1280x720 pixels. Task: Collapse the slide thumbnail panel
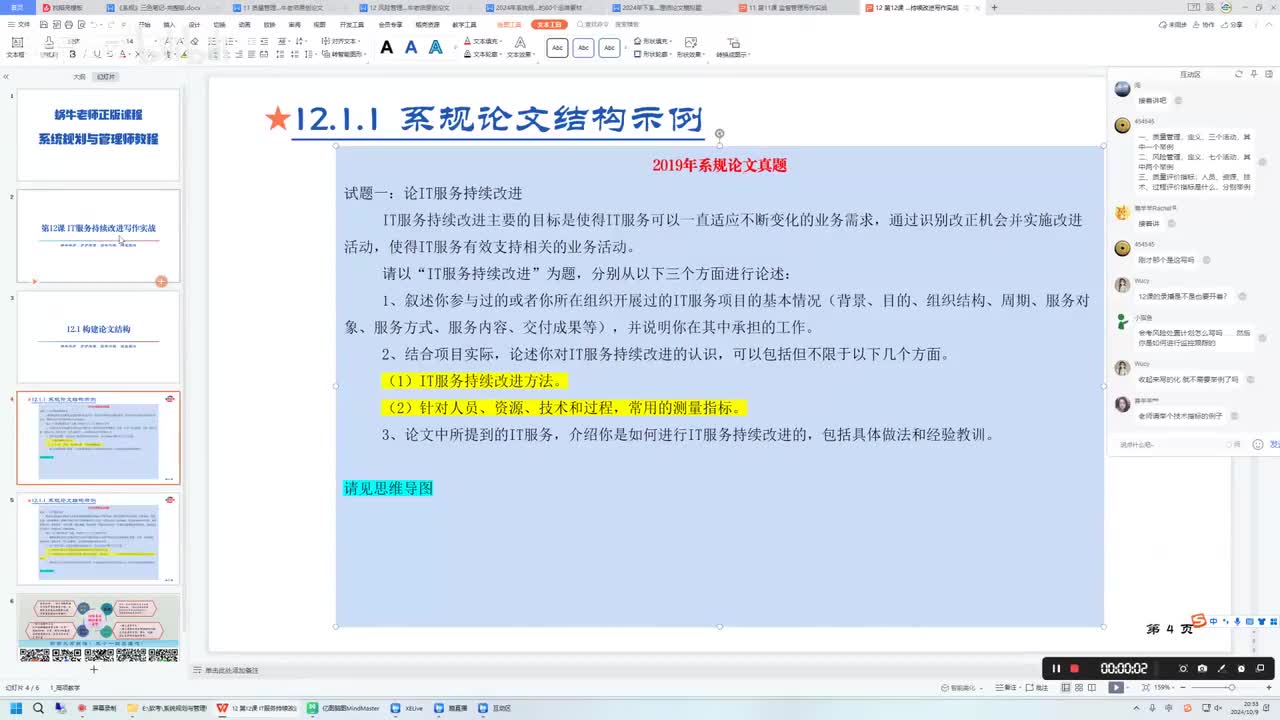coord(6,77)
